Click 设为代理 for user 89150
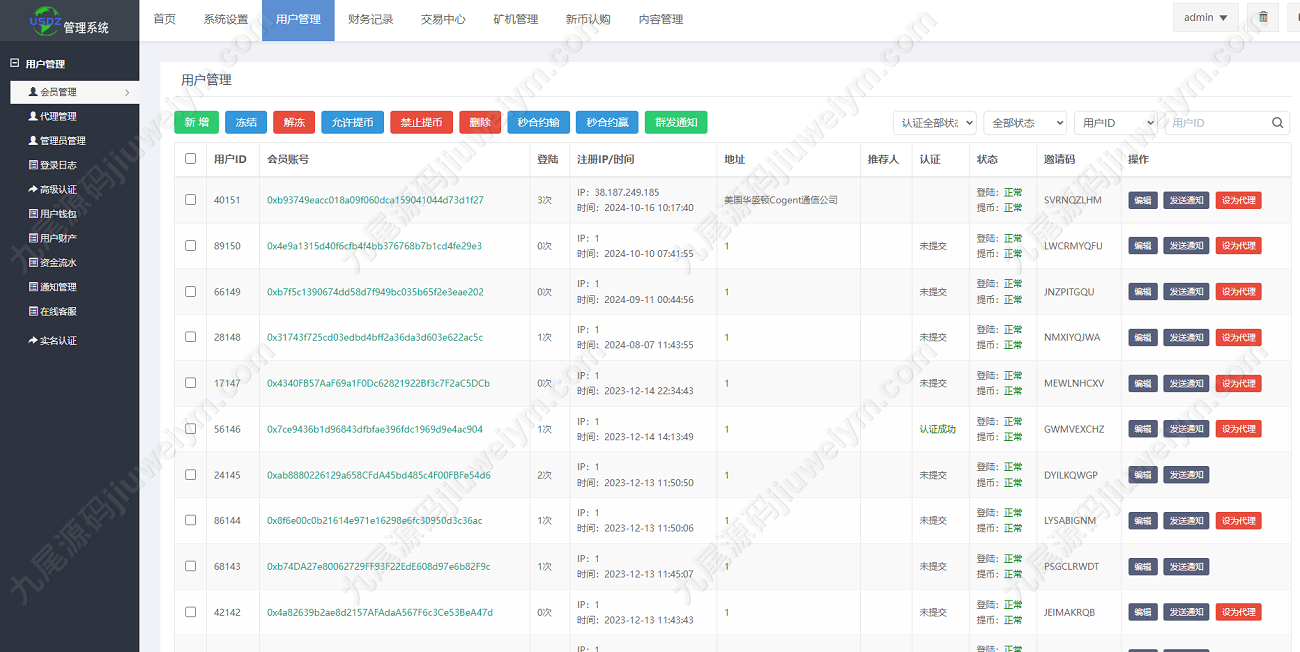 click(1238, 246)
